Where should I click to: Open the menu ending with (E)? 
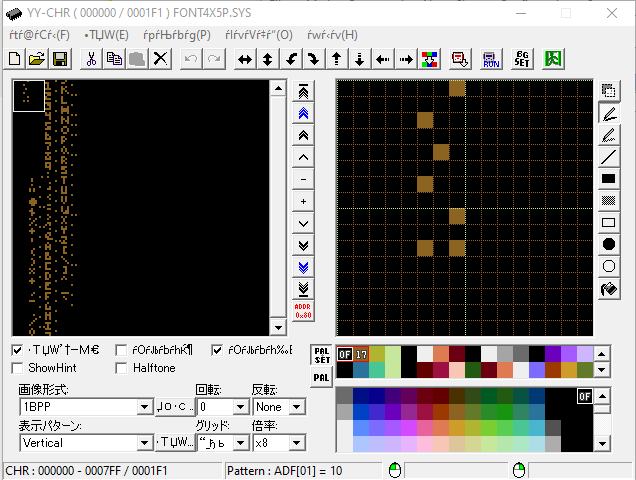pyautogui.click(x=107, y=34)
